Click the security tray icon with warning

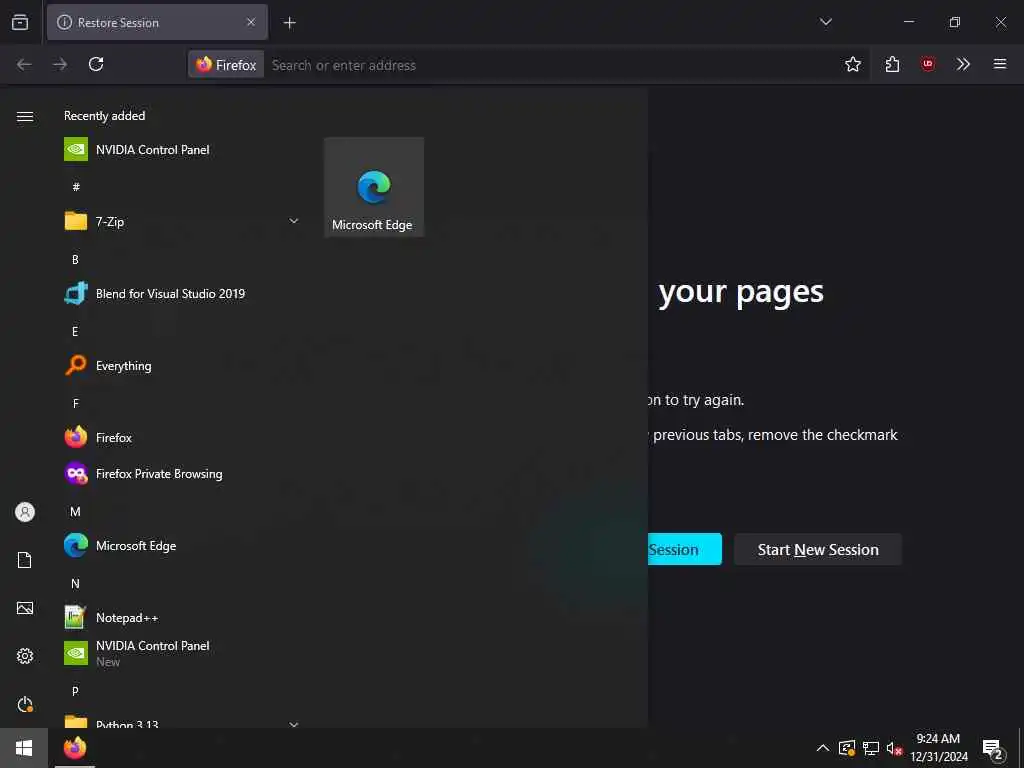click(x=847, y=748)
